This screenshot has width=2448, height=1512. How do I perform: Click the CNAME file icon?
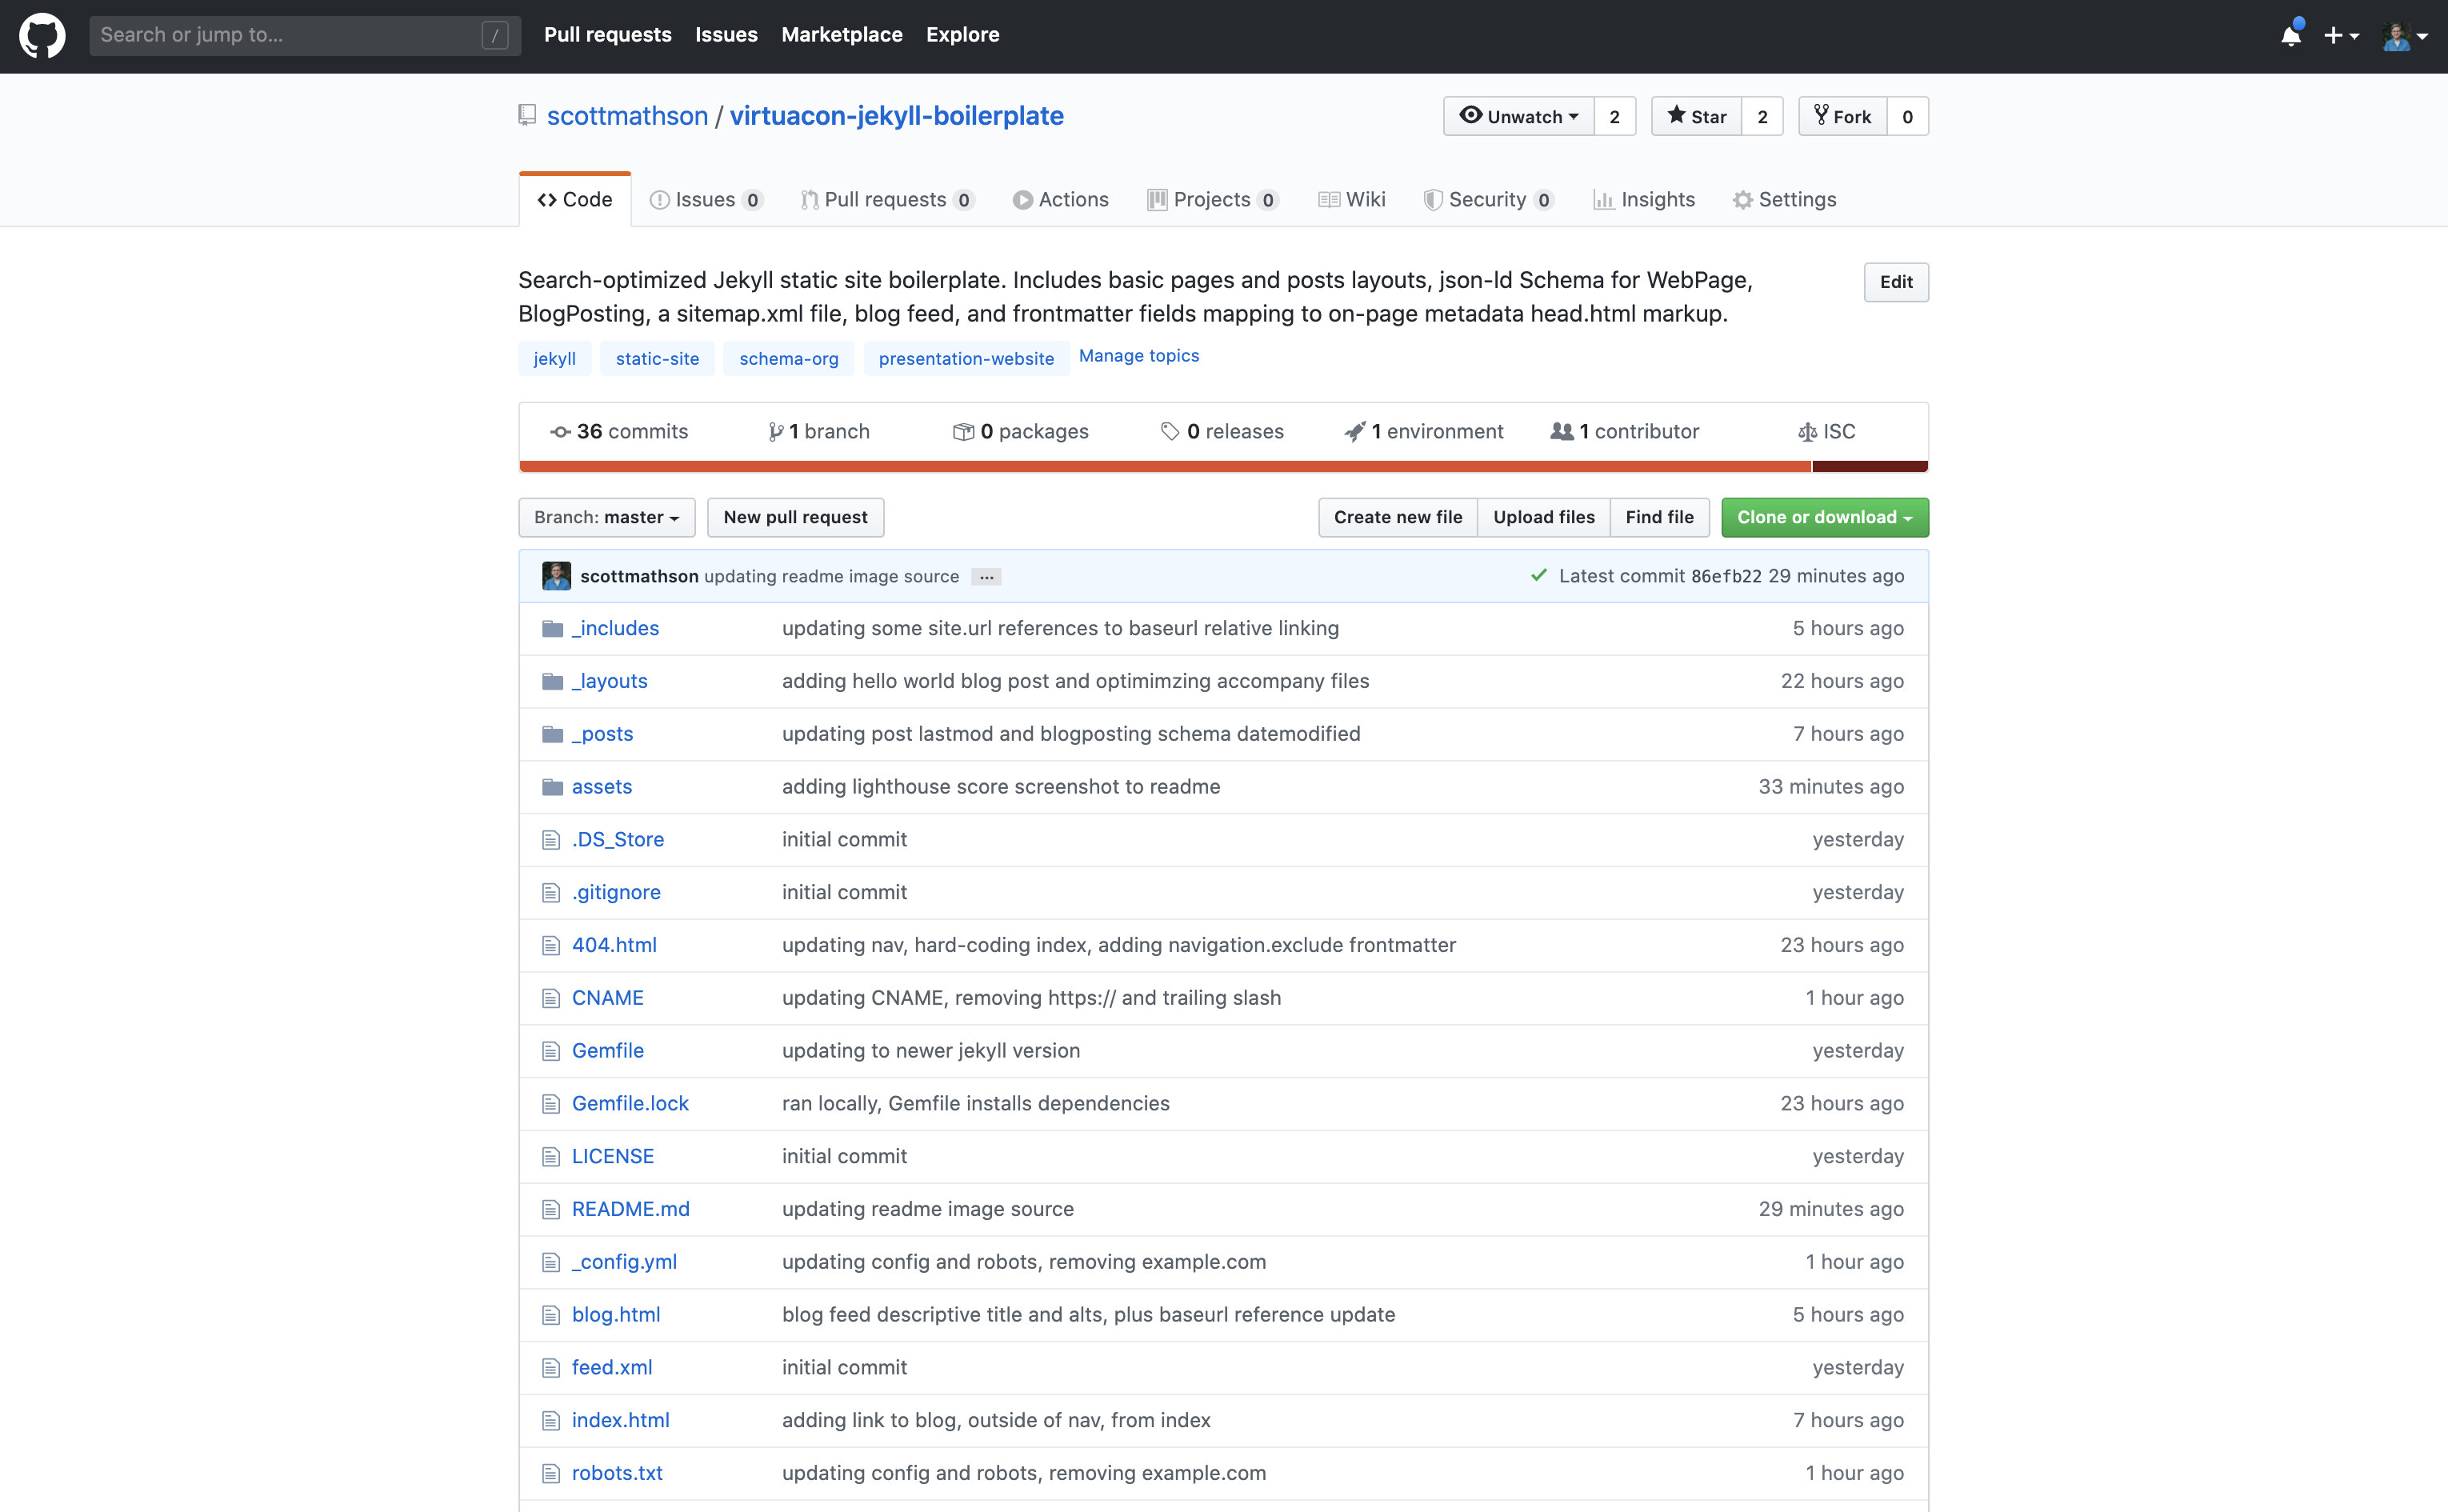[x=550, y=998]
